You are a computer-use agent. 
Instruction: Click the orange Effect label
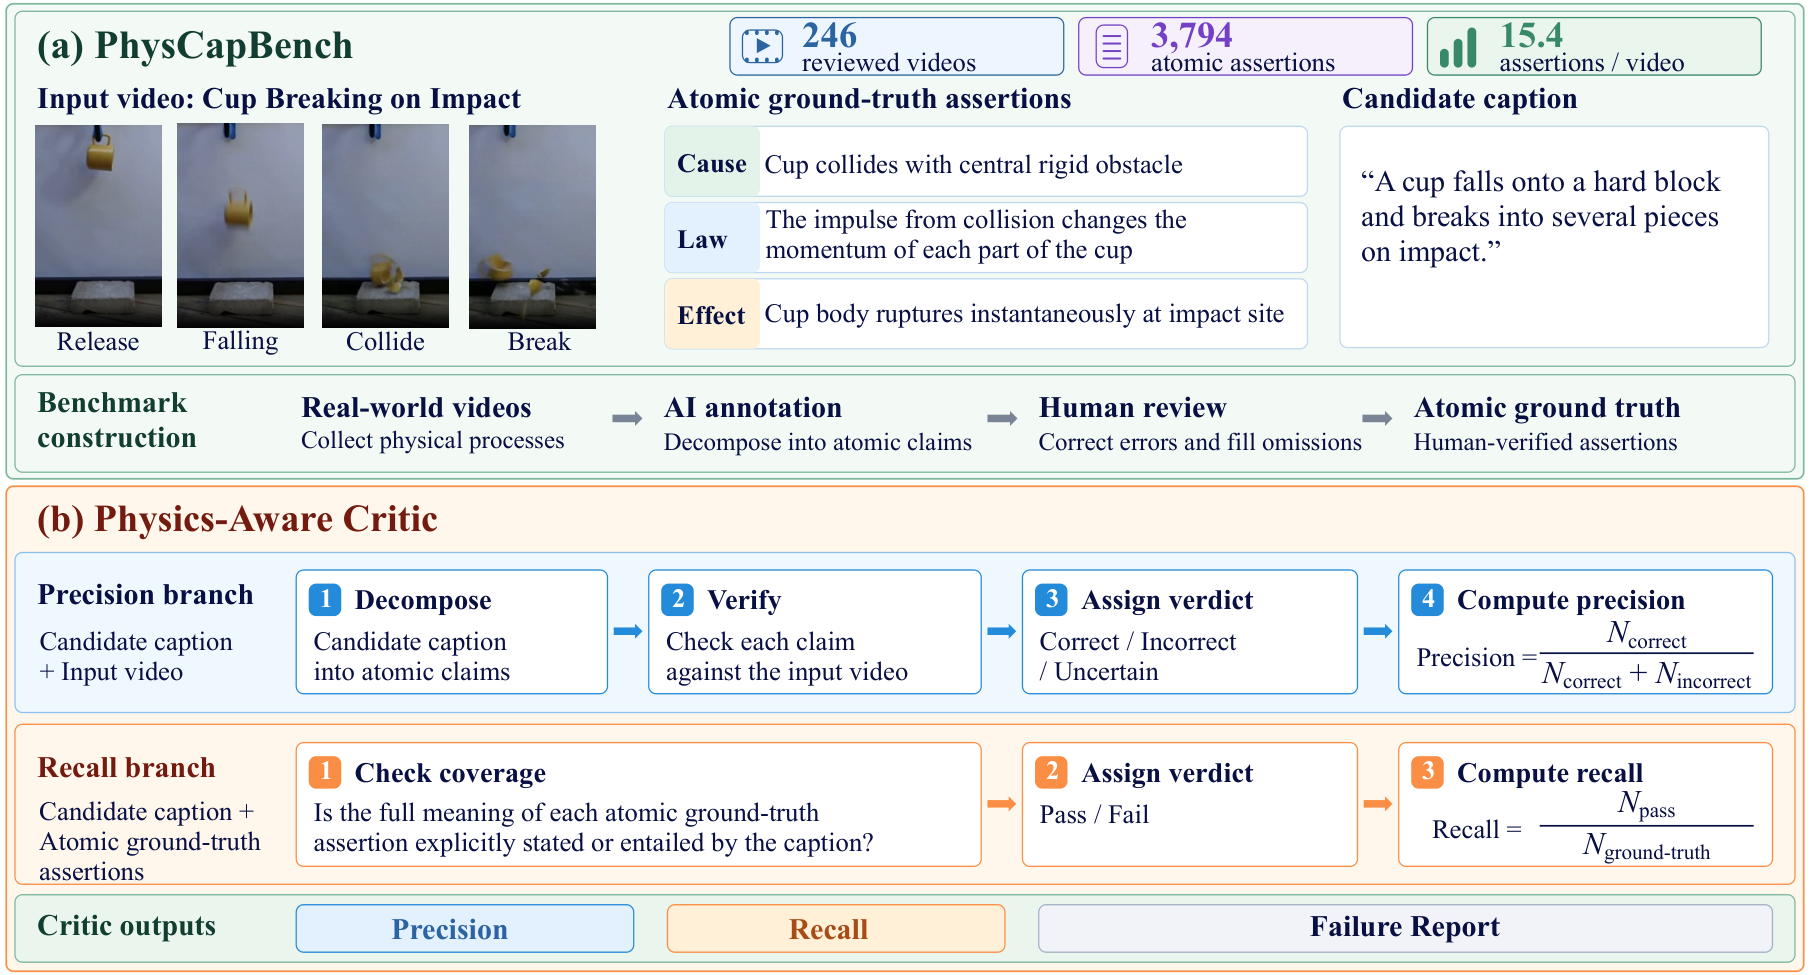point(712,314)
